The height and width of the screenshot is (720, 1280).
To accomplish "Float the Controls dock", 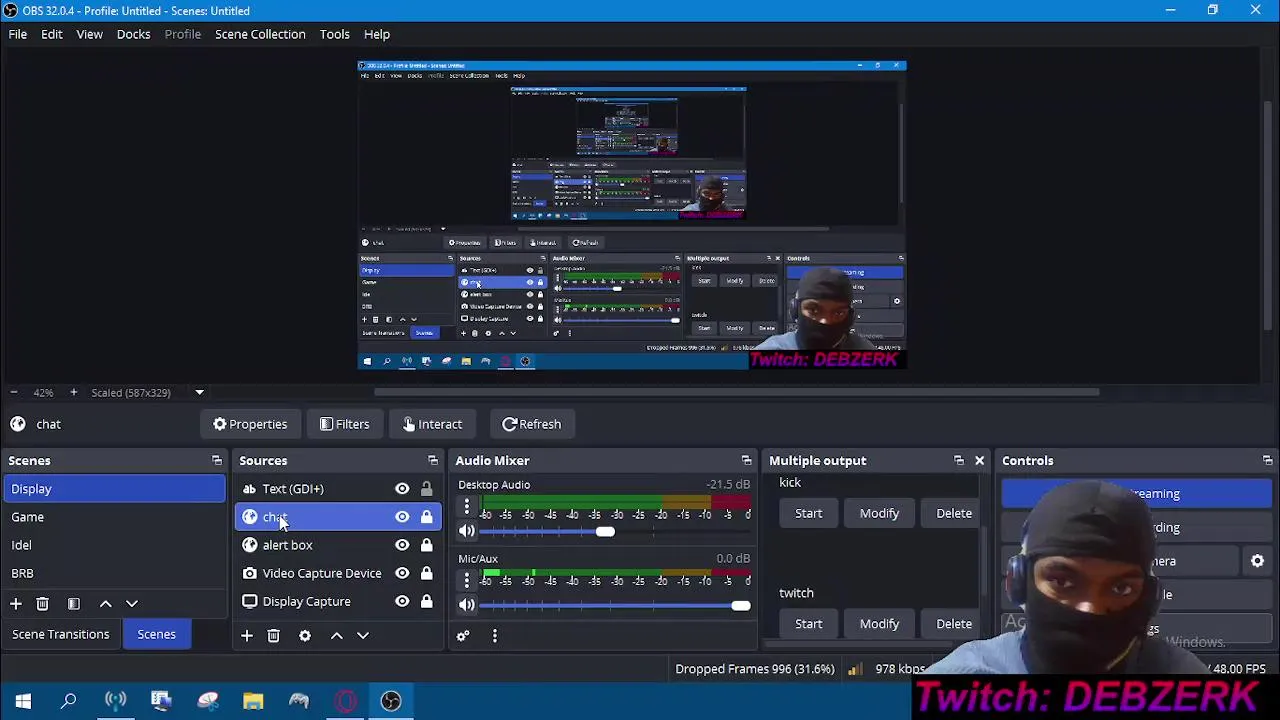I will click(1267, 461).
